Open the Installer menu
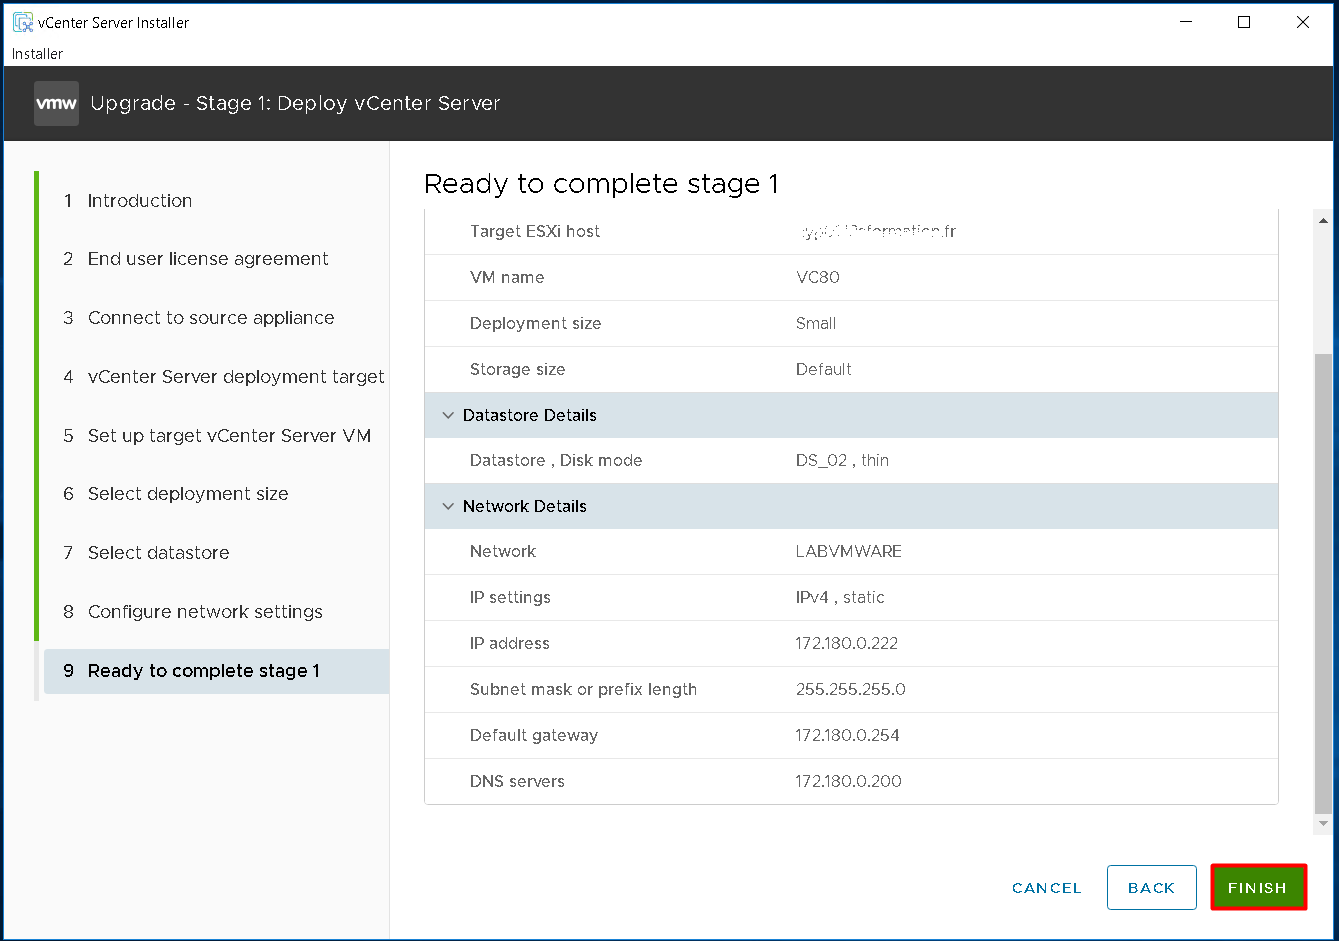The width and height of the screenshot is (1339, 941). click(x=37, y=54)
